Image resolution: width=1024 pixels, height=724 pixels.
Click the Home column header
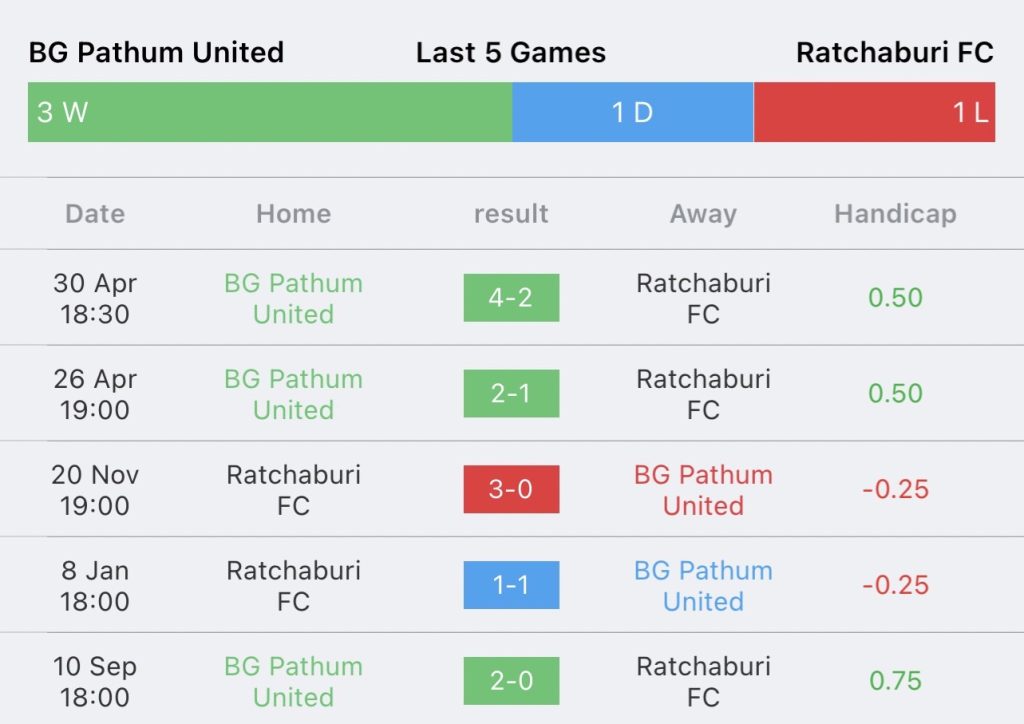tap(293, 214)
